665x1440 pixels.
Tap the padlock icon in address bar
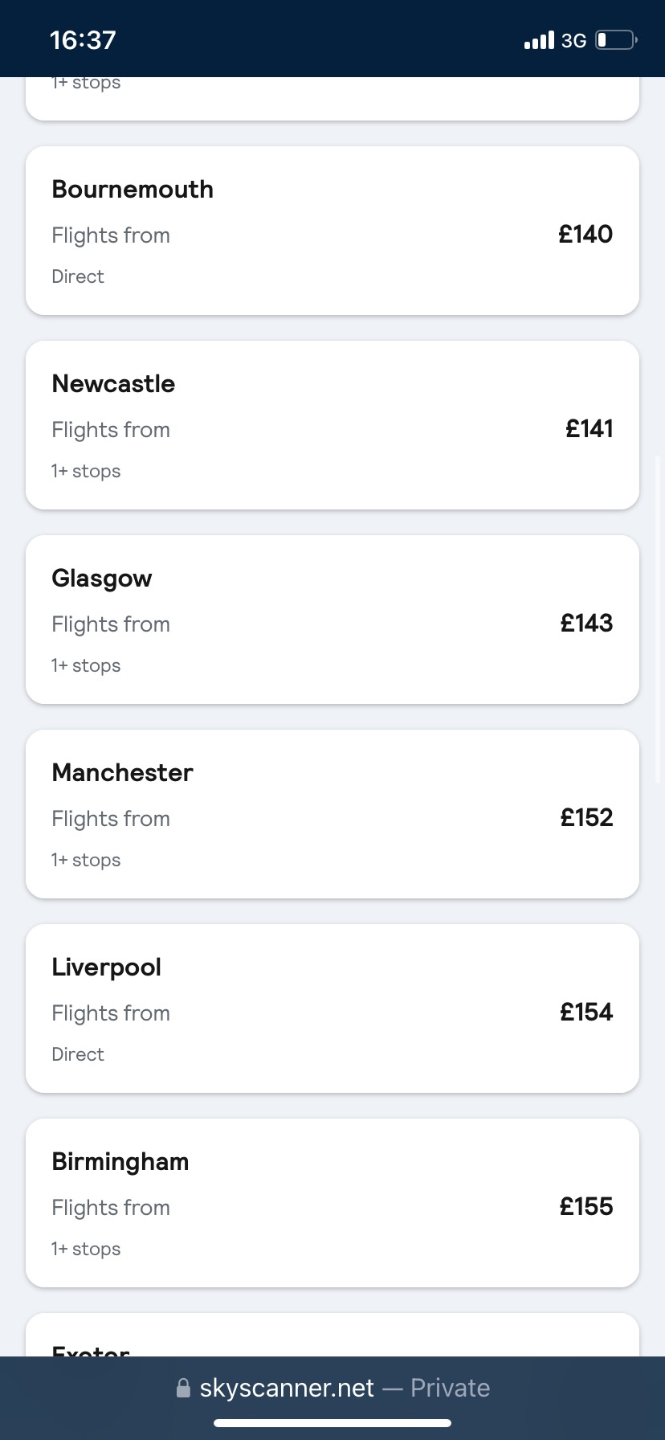coord(183,1389)
